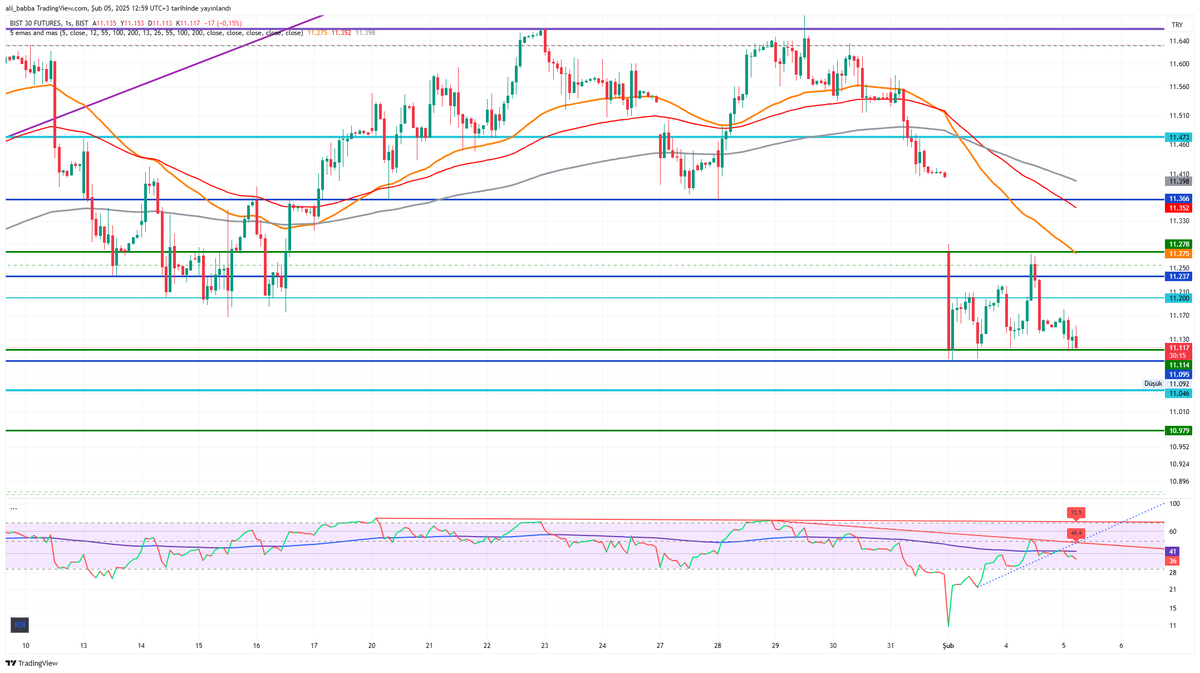
Task: Click the blue 11.366 price level label
Action: pos(1177,199)
